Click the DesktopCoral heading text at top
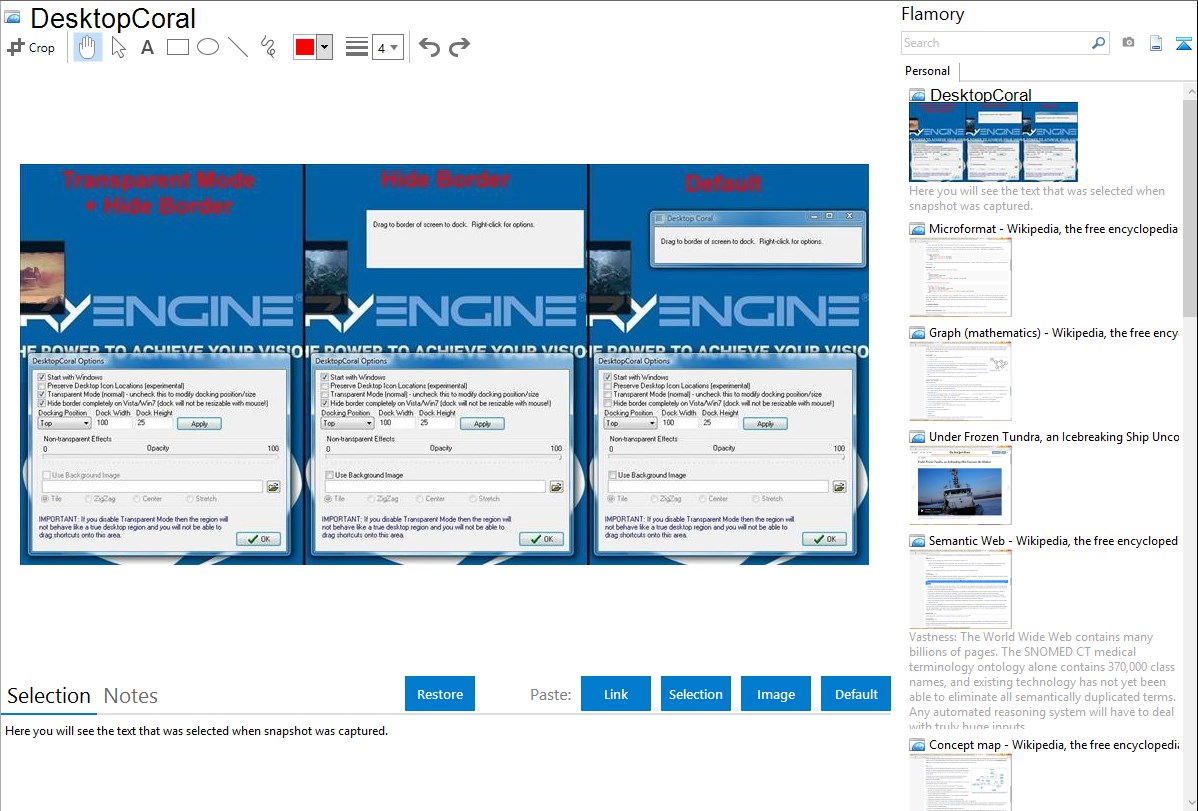 [113, 18]
